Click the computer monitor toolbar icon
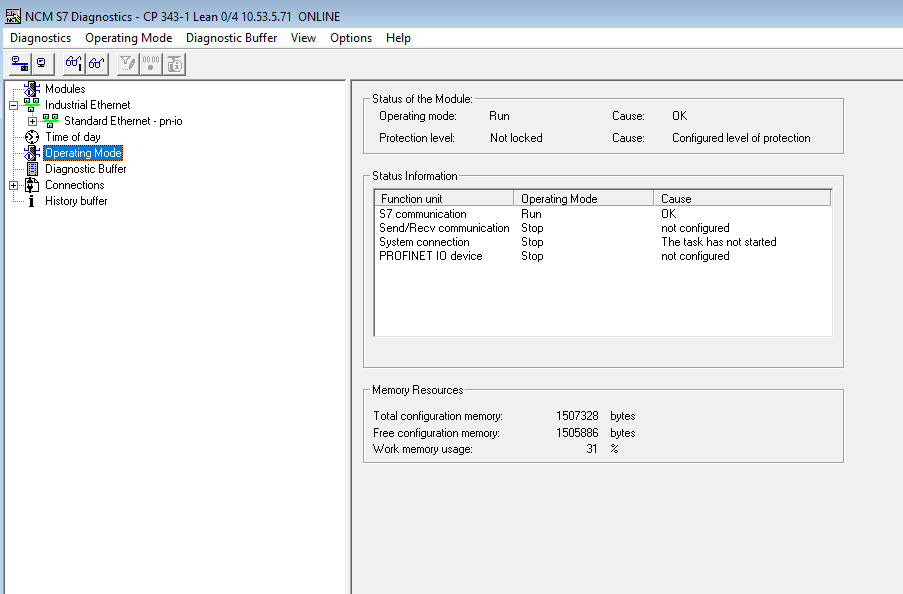Screen dimensions: 903x594 coord(41,64)
